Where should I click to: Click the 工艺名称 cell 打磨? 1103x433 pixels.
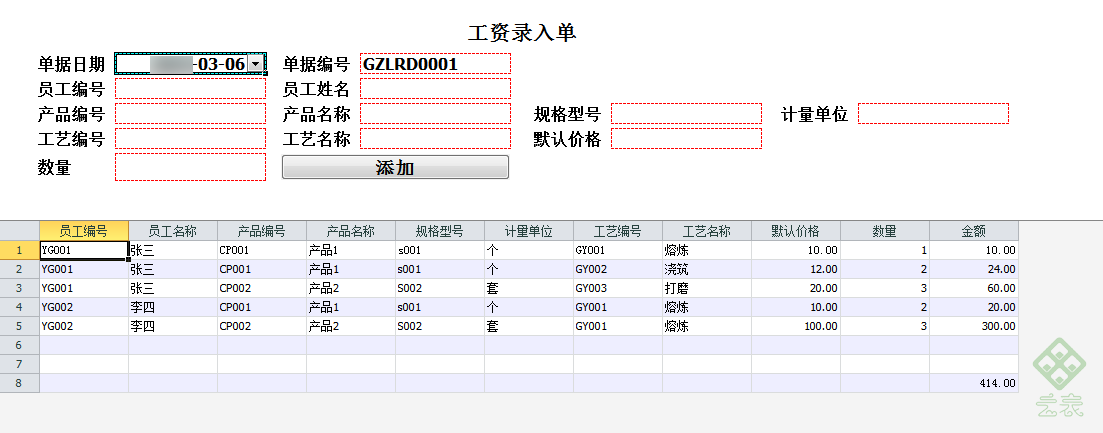(x=707, y=288)
